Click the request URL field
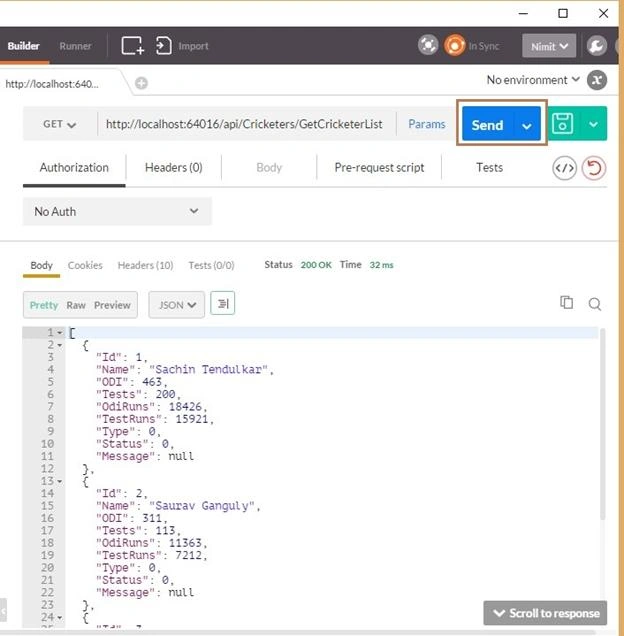 click(244, 124)
